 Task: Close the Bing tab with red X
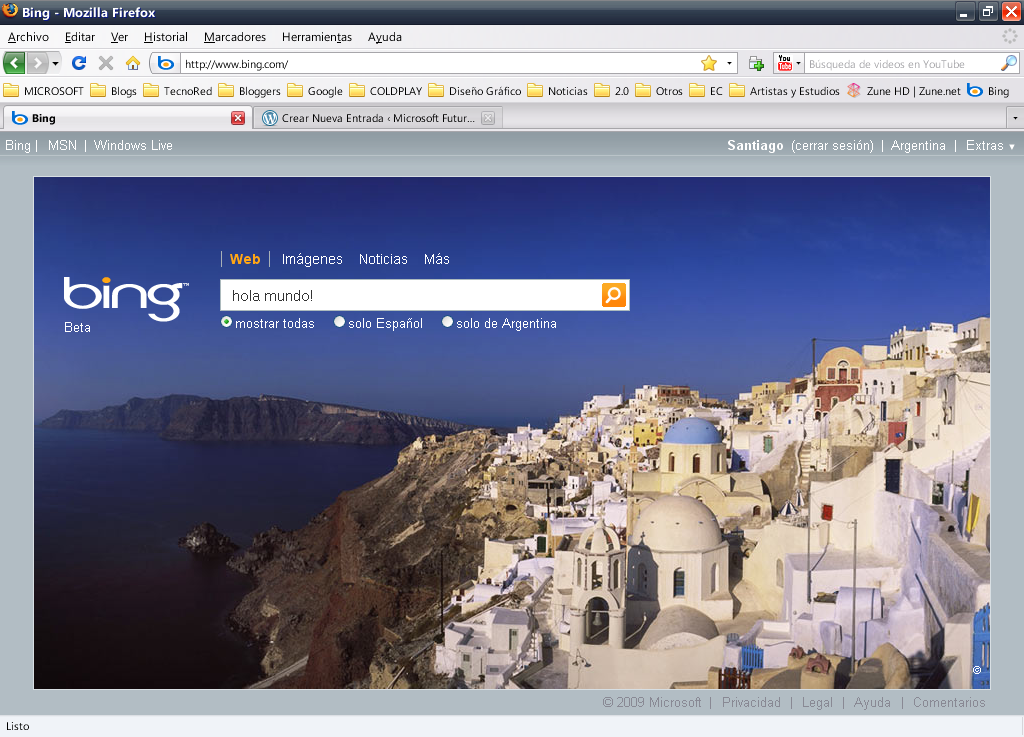(238, 118)
